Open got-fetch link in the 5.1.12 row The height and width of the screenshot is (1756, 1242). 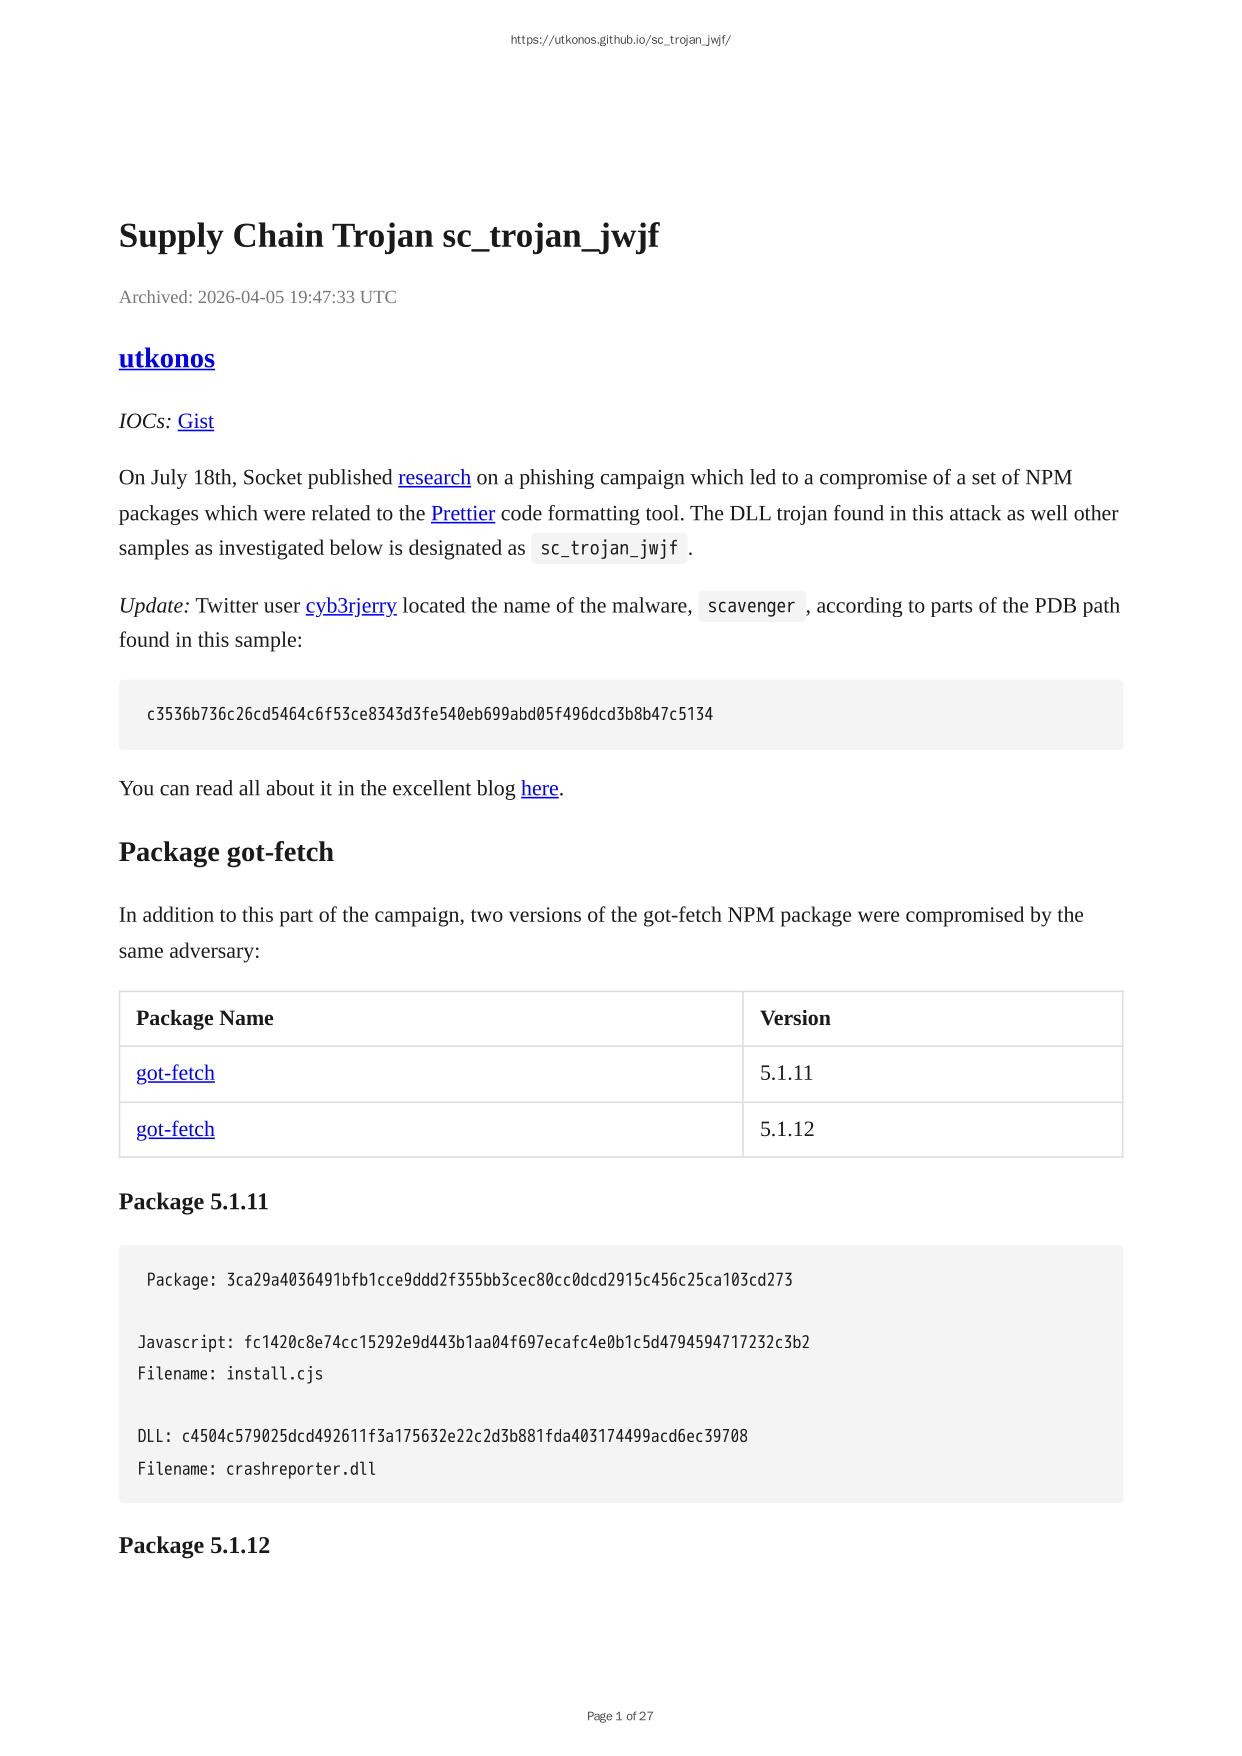pyautogui.click(x=175, y=1129)
